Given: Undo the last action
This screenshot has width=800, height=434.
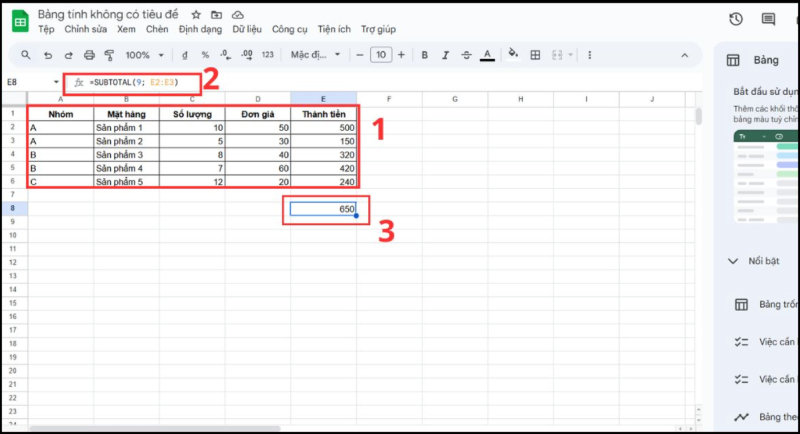Looking at the screenshot, I should coord(48,55).
